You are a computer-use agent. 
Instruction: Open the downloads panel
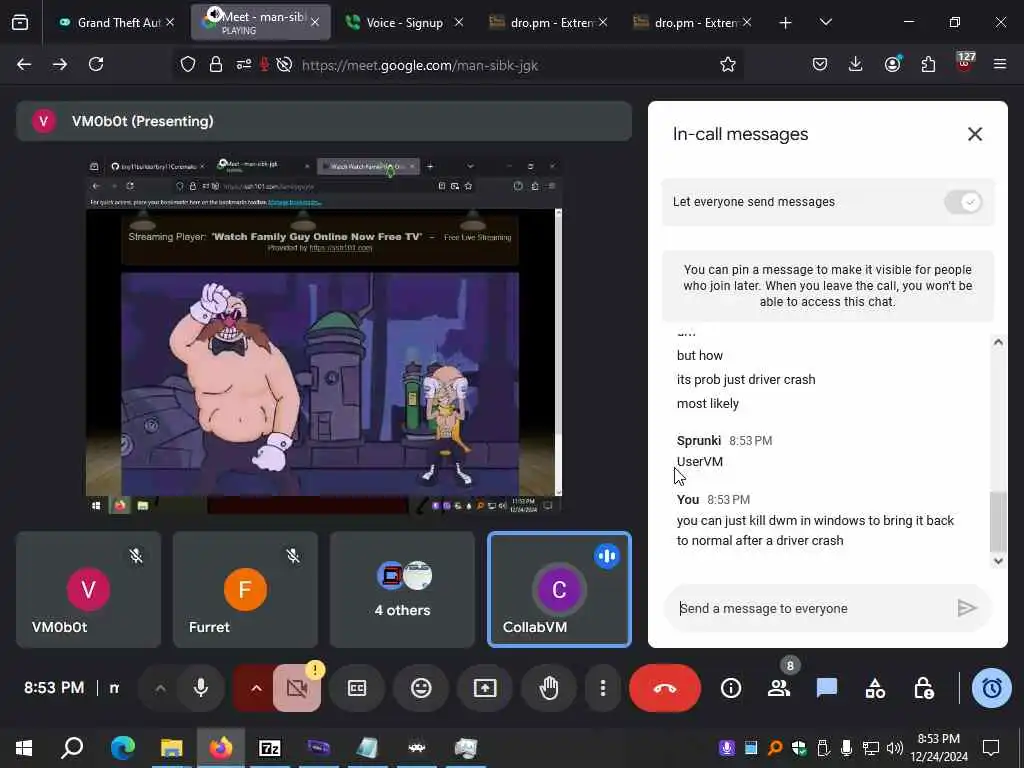tap(856, 64)
